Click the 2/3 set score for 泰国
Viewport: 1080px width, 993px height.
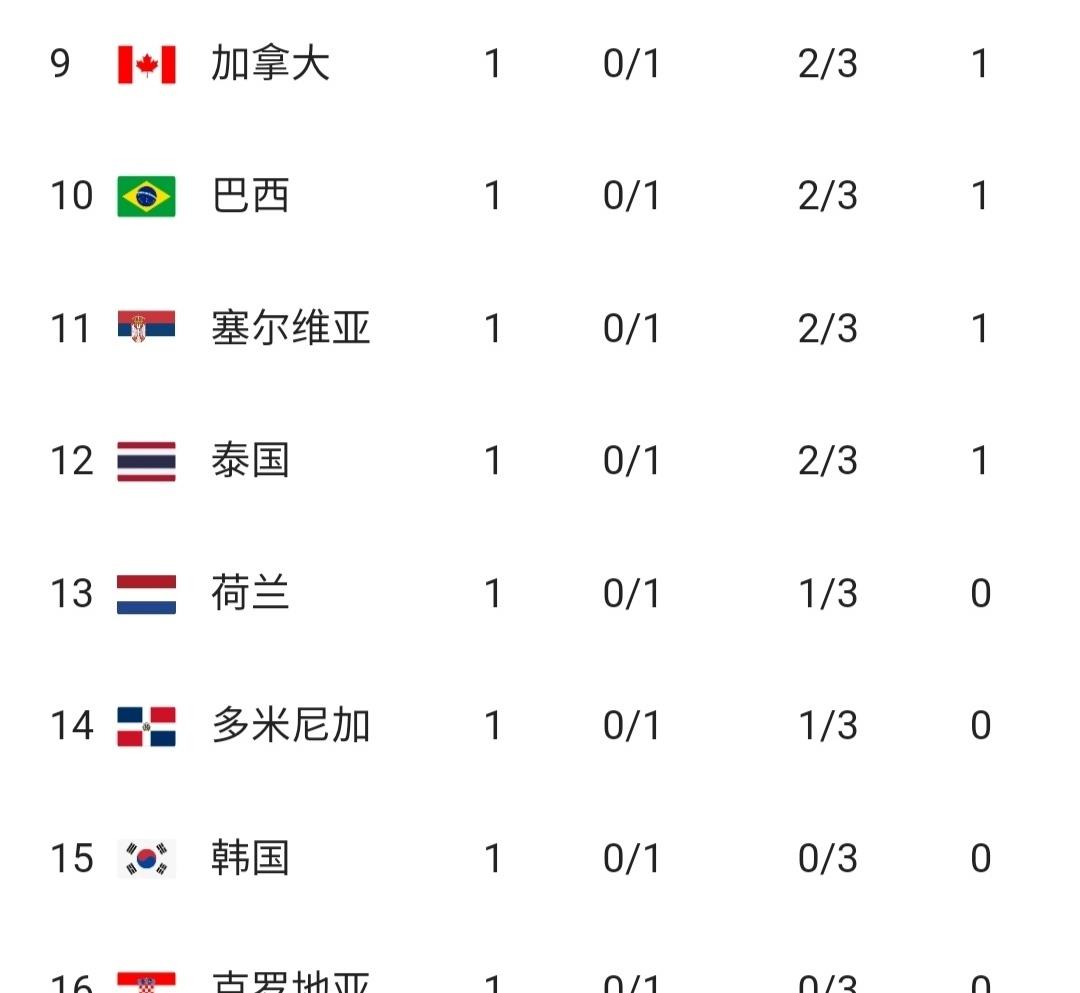point(827,461)
